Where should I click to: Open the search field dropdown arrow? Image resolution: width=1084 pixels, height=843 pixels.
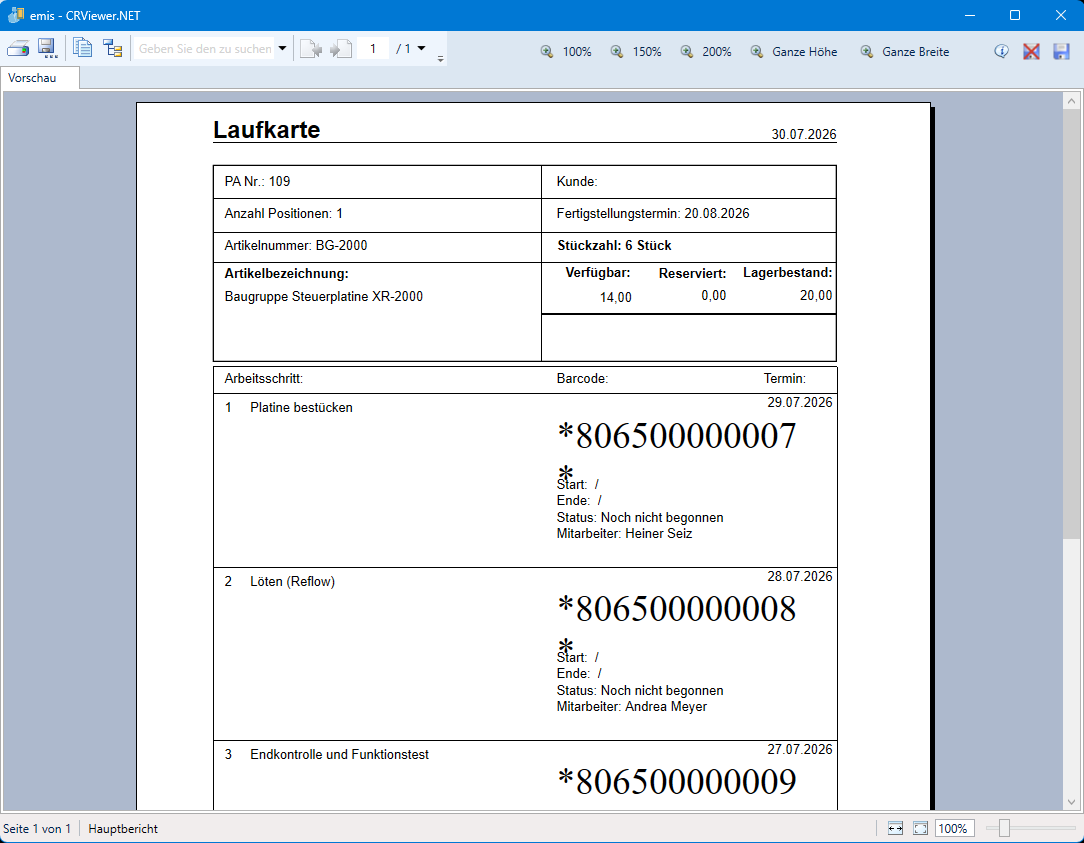pos(282,48)
